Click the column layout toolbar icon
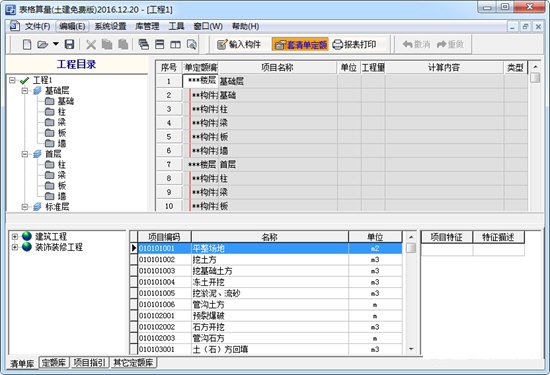The width and height of the screenshot is (550, 375). pos(175,45)
